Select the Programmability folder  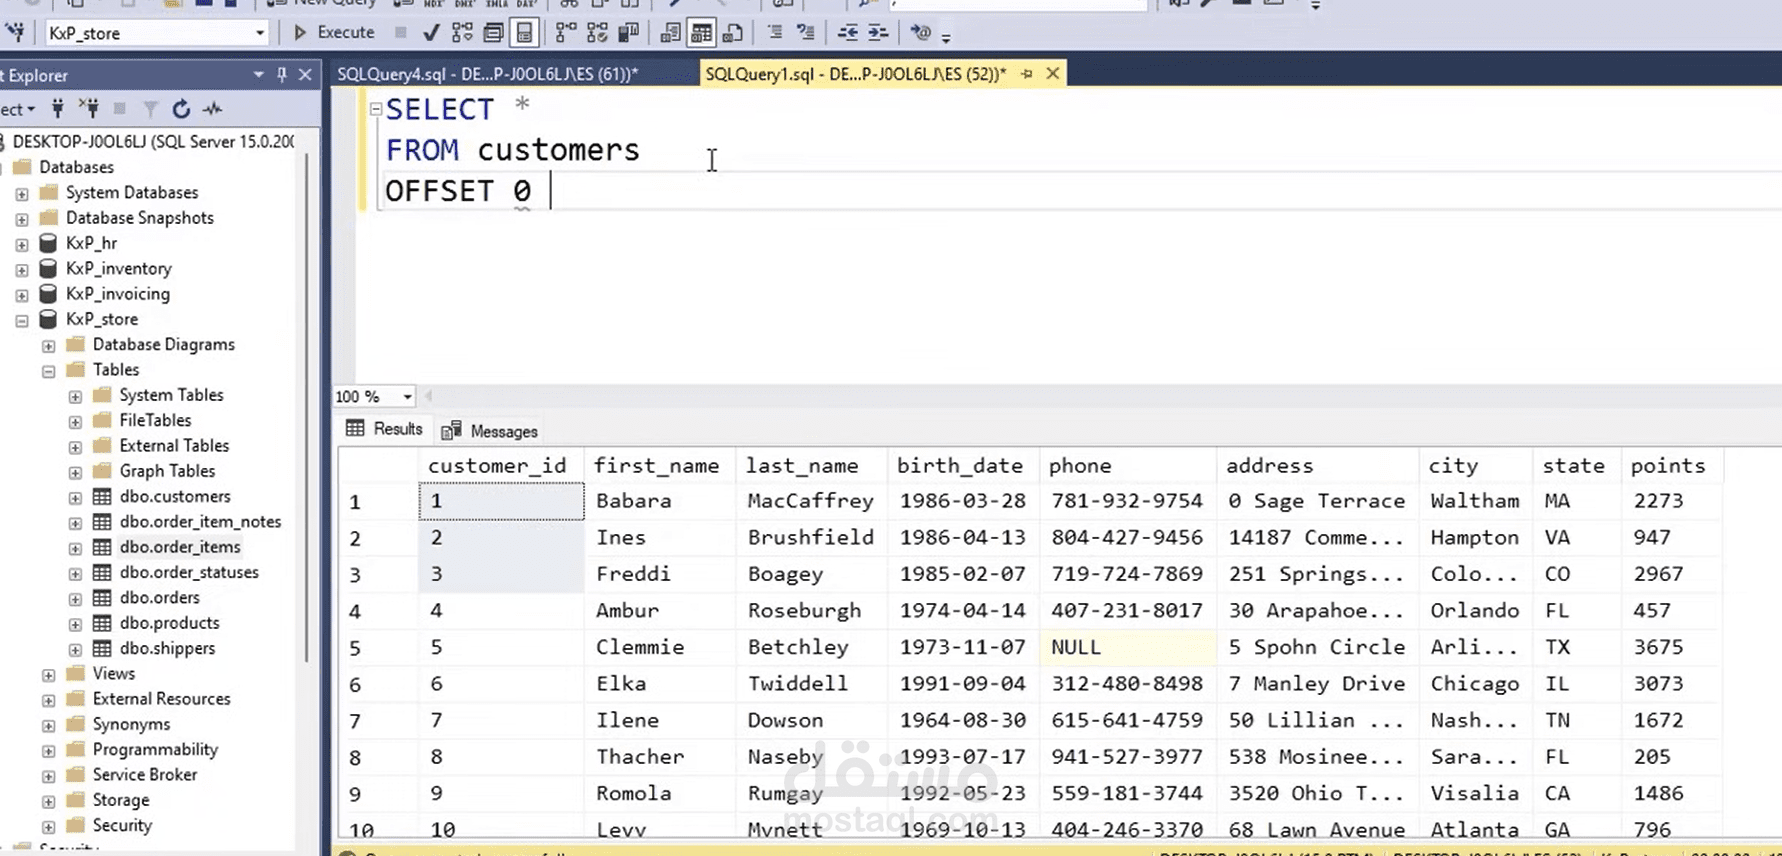coord(155,750)
